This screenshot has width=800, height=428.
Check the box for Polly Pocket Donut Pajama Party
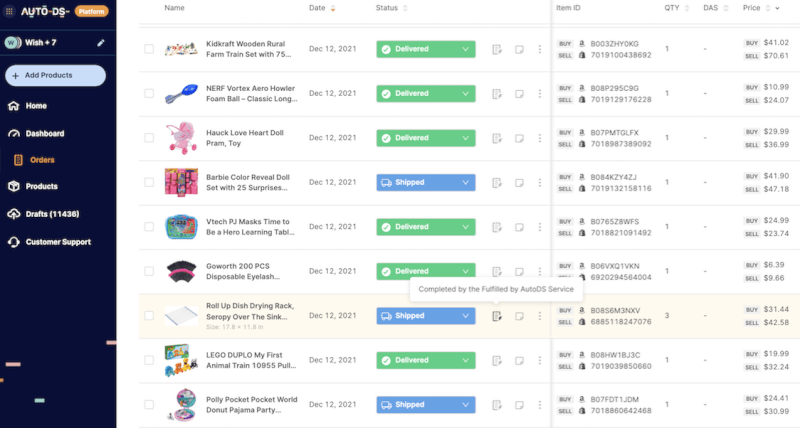(149, 405)
